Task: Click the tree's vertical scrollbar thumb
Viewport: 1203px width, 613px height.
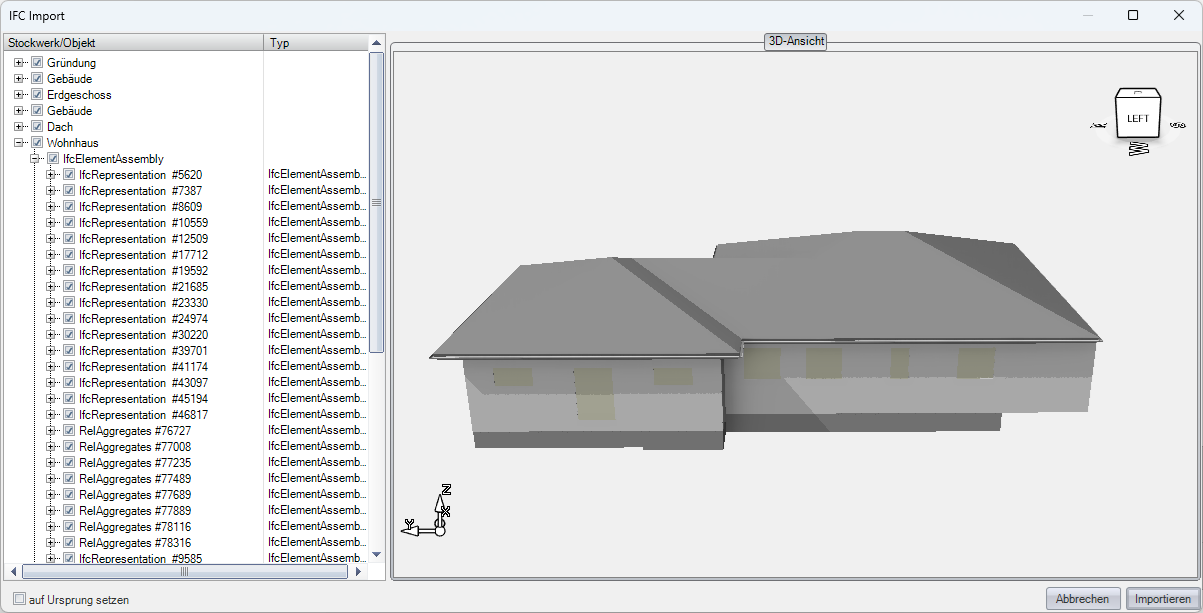Action: pyautogui.click(x=377, y=202)
